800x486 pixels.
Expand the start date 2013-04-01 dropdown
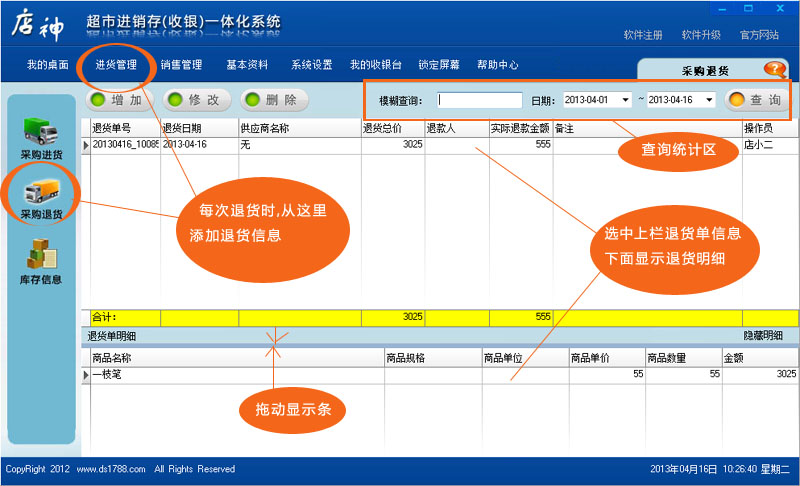point(626,100)
